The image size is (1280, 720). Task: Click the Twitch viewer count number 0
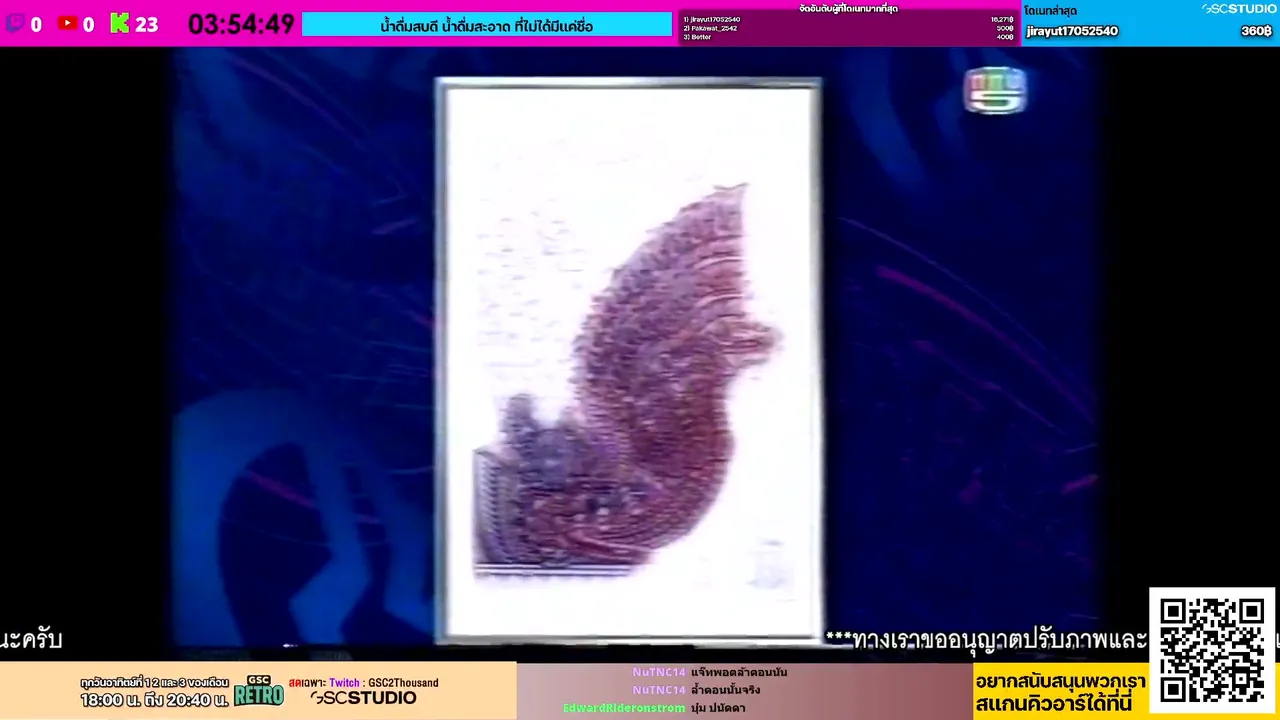[x=36, y=24]
